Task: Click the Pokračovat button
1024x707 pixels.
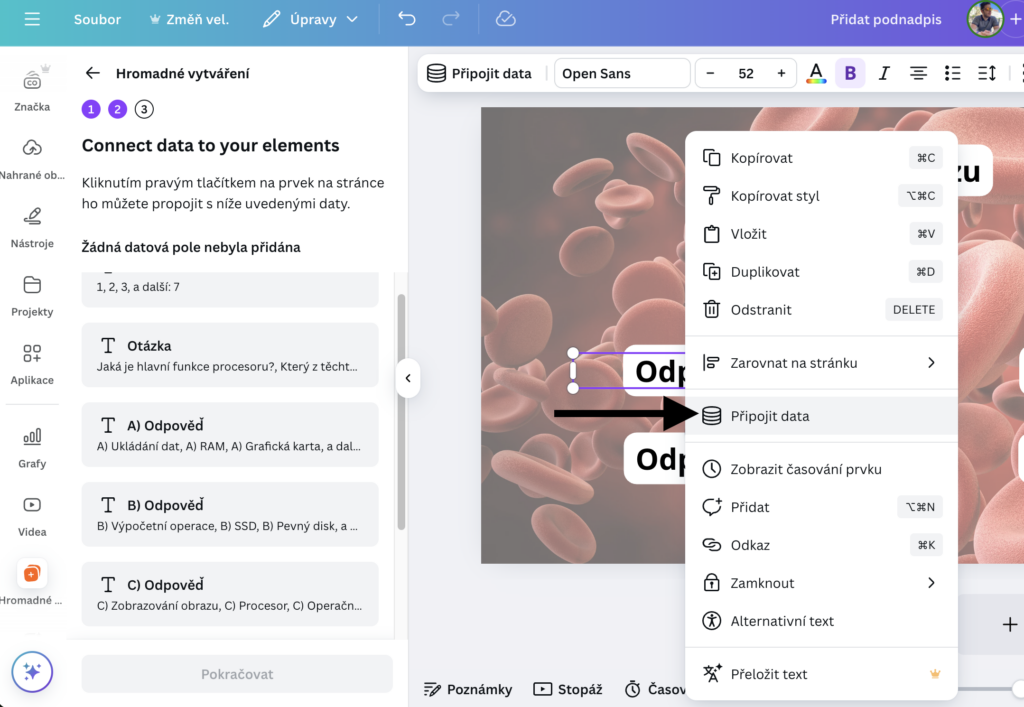Action: click(237, 674)
